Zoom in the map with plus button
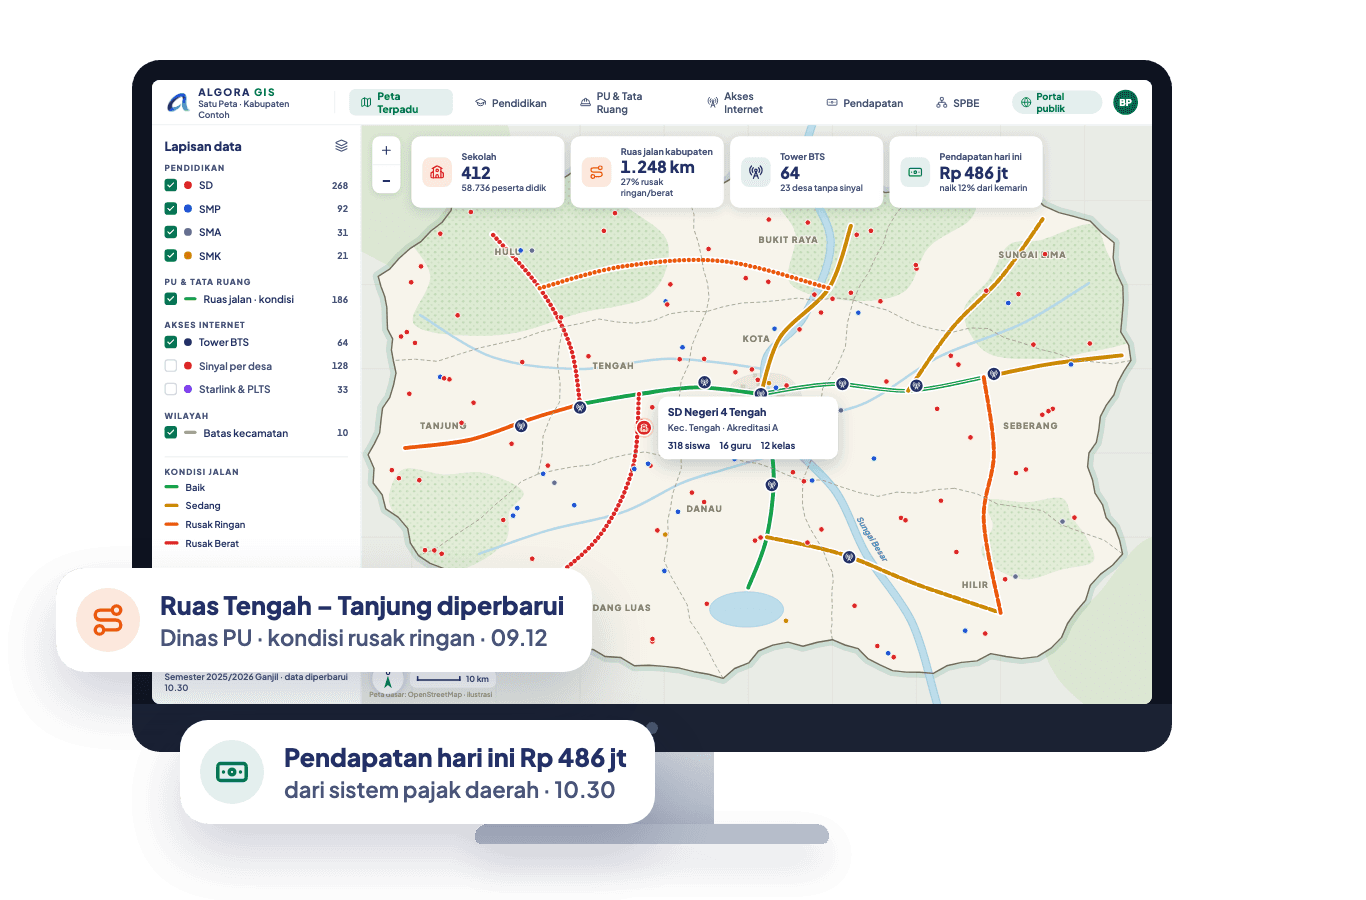 (x=386, y=151)
